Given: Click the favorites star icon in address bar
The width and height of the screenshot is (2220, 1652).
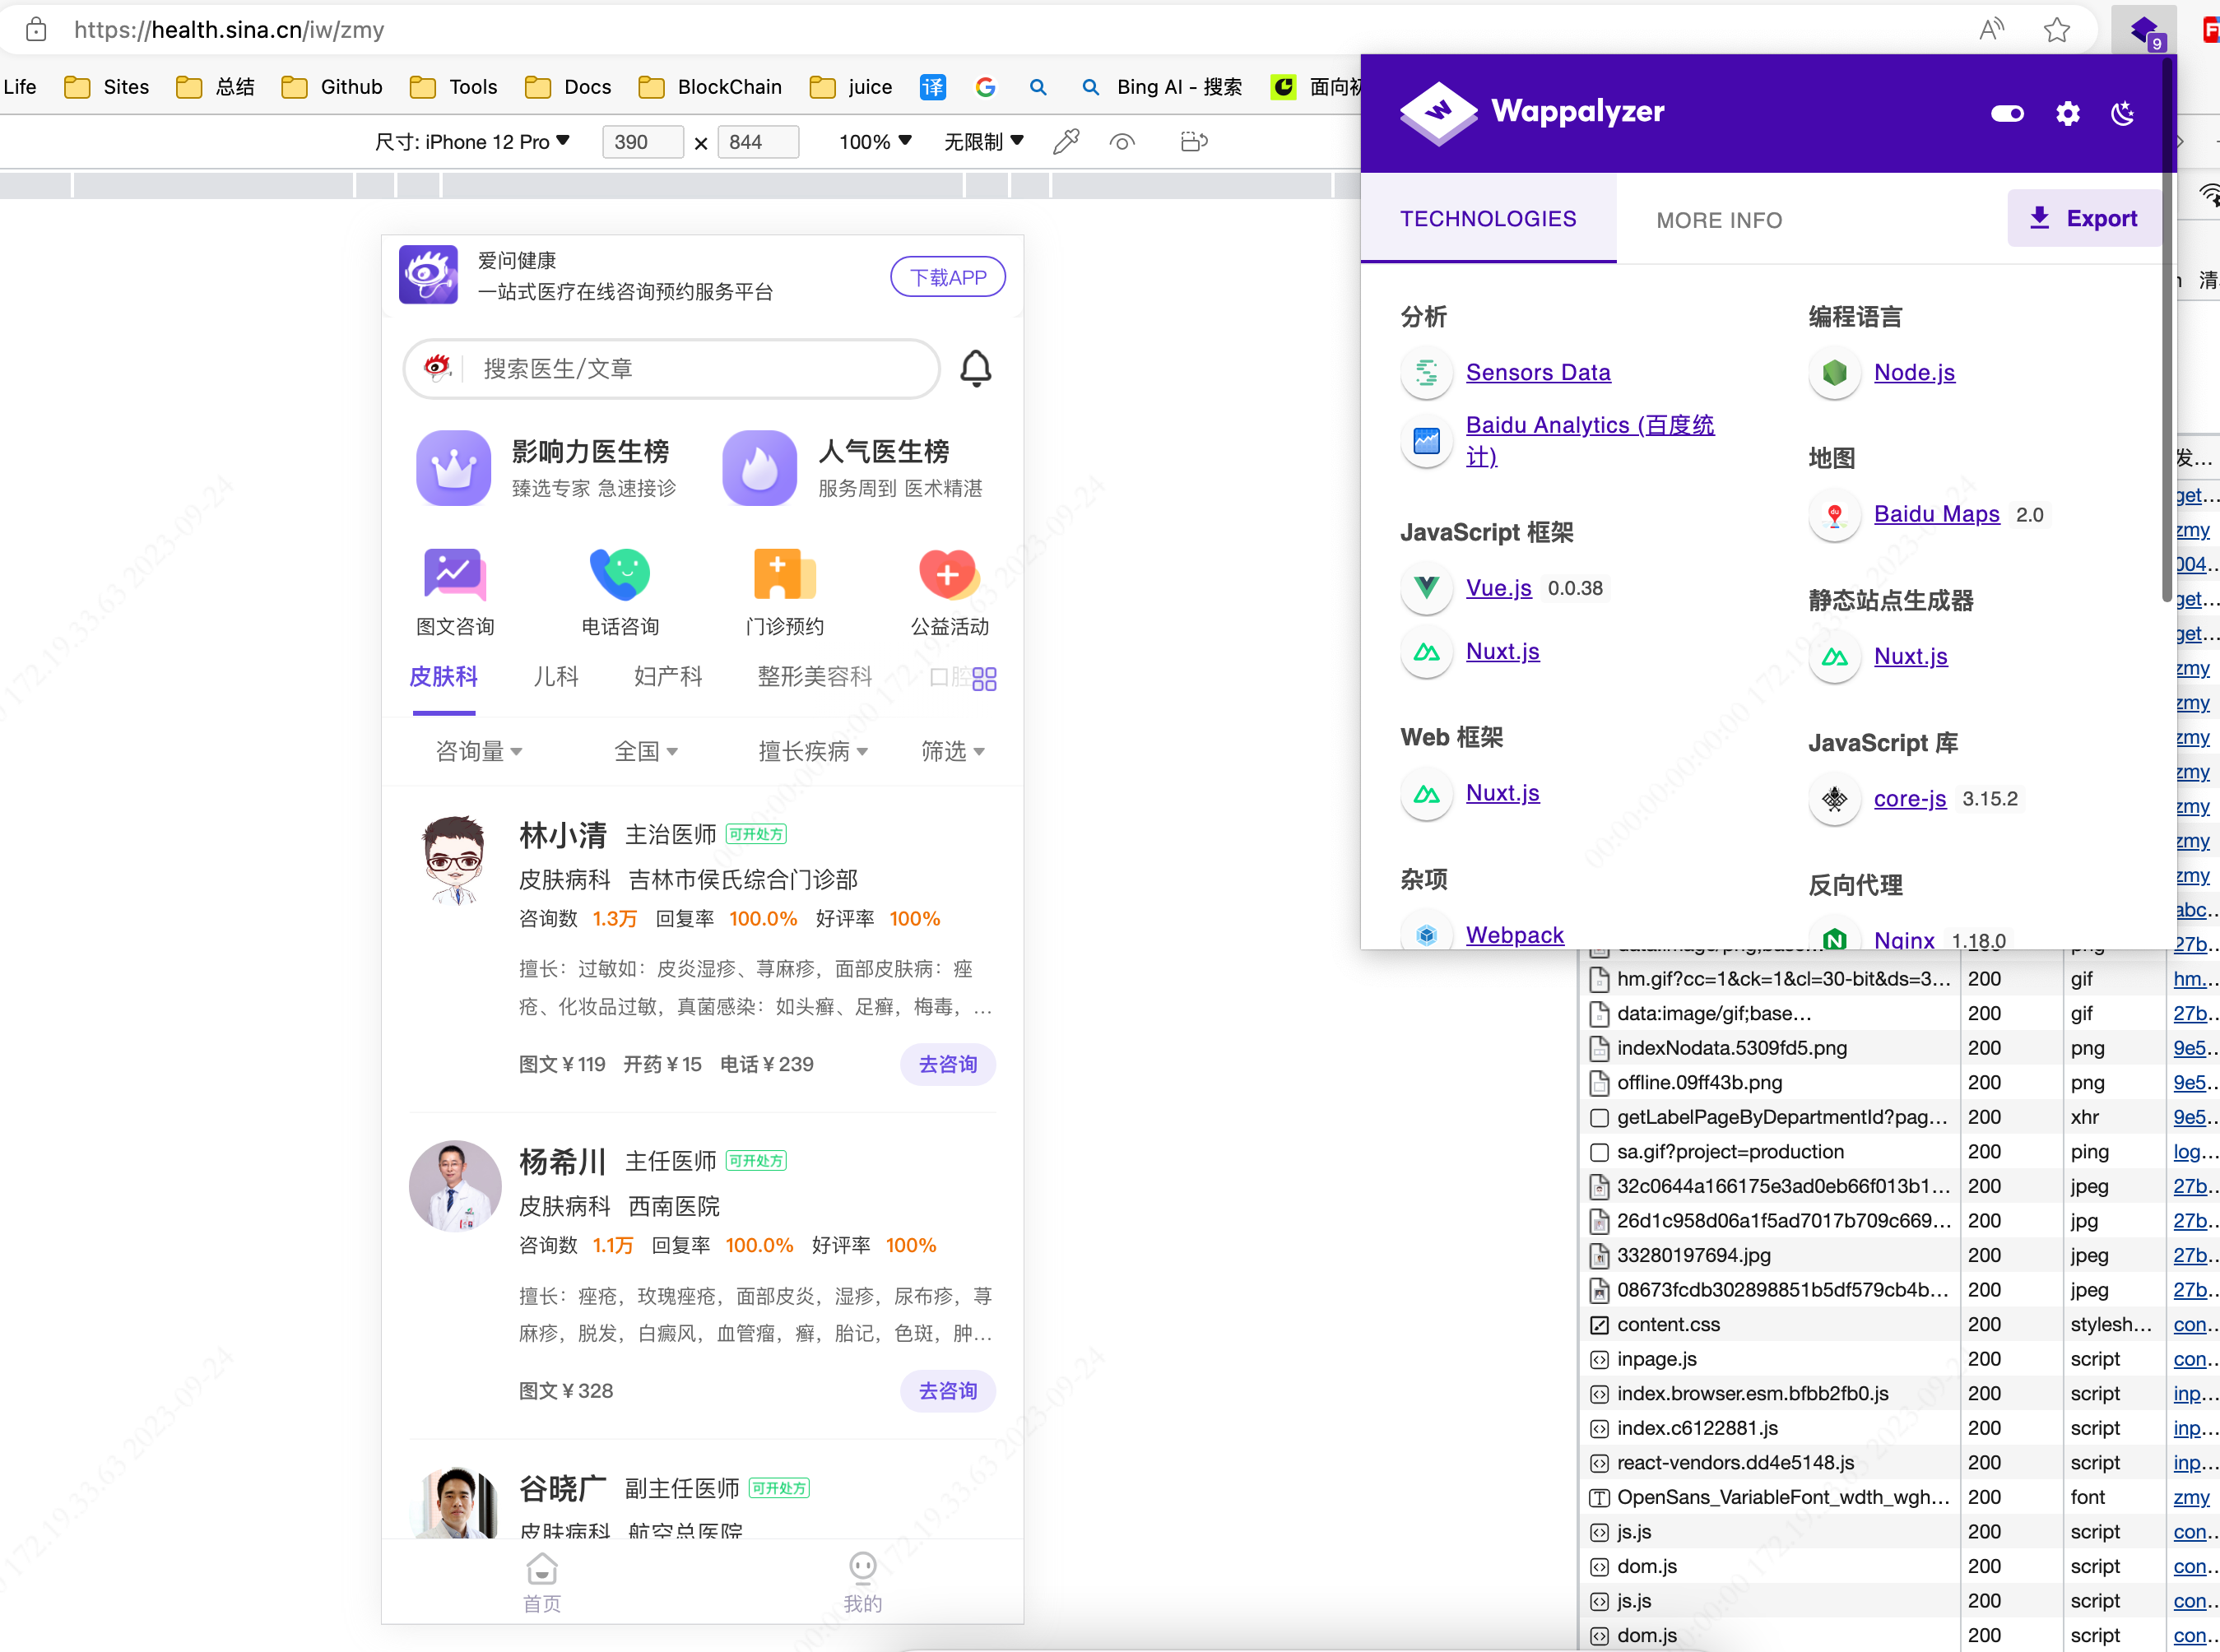Looking at the screenshot, I should pyautogui.click(x=2056, y=30).
